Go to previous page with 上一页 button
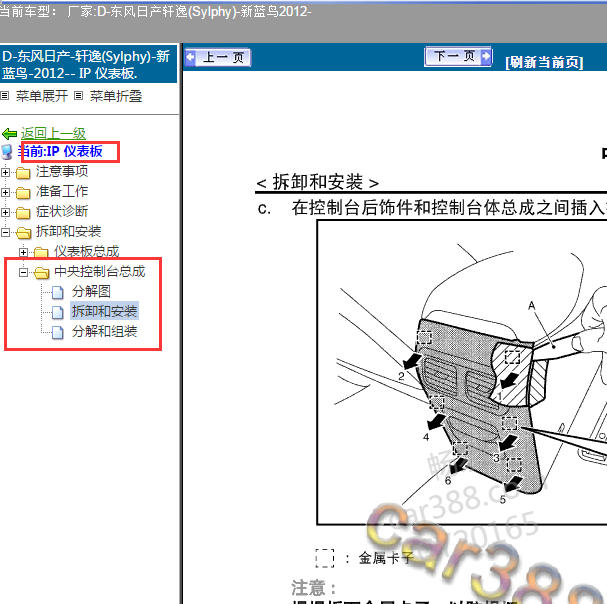Viewport: 607px width, 604px height. click(x=218, y=57)
